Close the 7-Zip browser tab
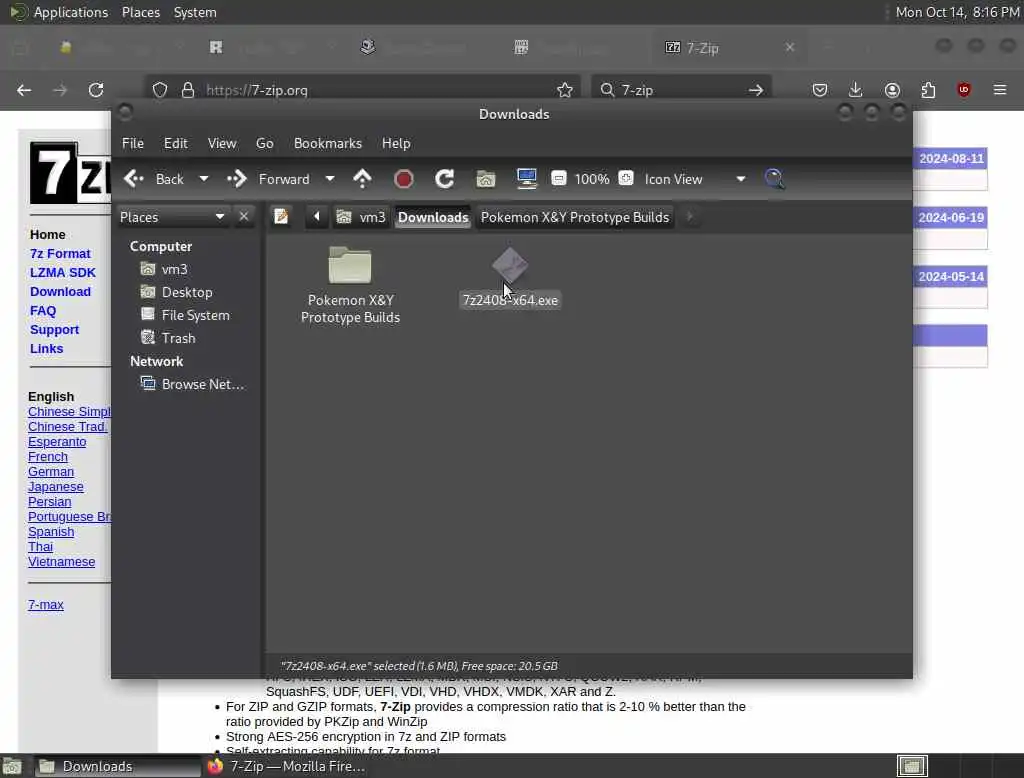 coord(790,47)
